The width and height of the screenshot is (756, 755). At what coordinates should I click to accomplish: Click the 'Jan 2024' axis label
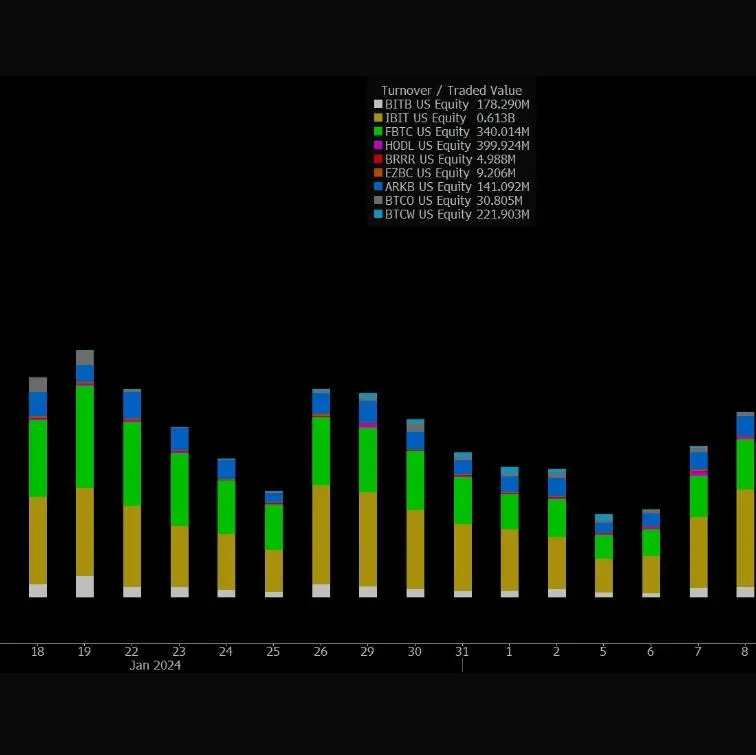(x=155, y=665)
